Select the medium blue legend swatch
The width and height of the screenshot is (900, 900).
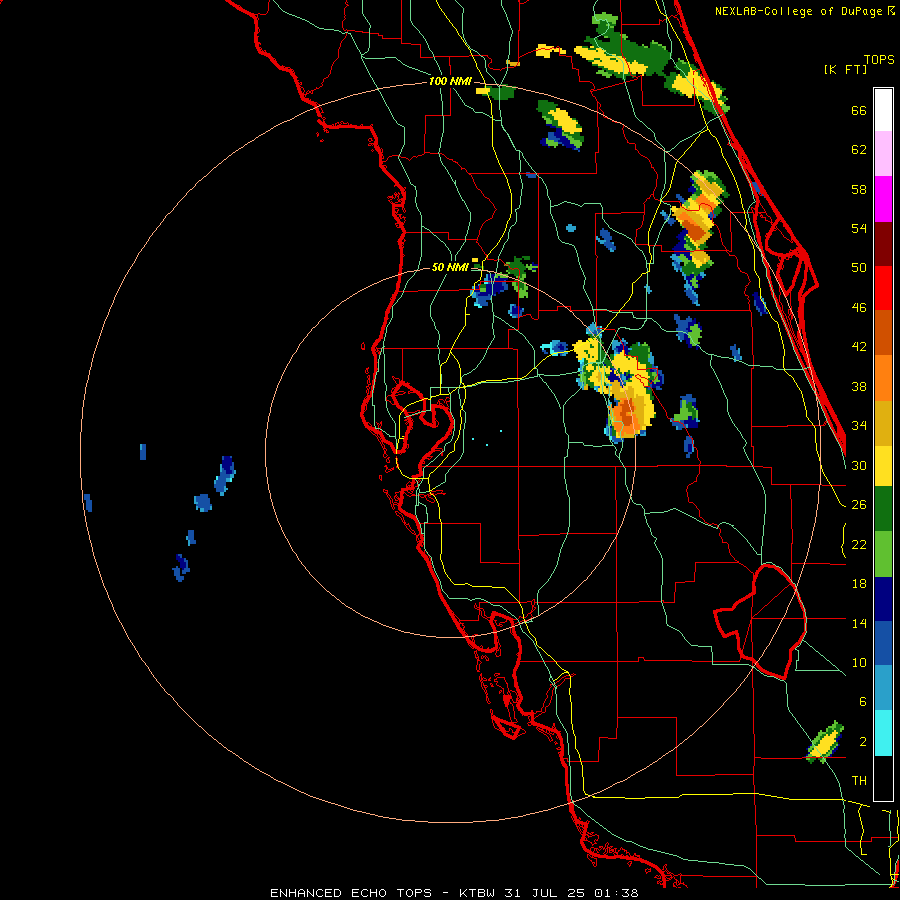[883, 643]
